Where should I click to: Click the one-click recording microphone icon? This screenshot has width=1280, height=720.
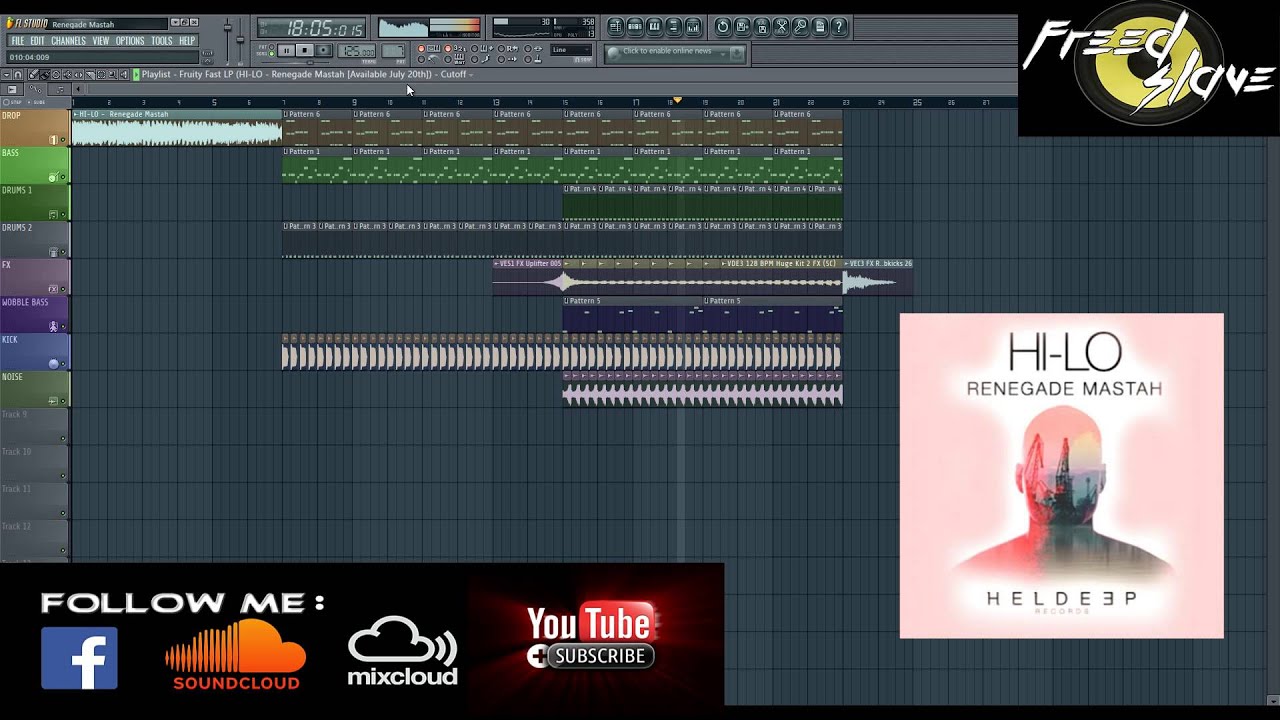tap(800, 27)
